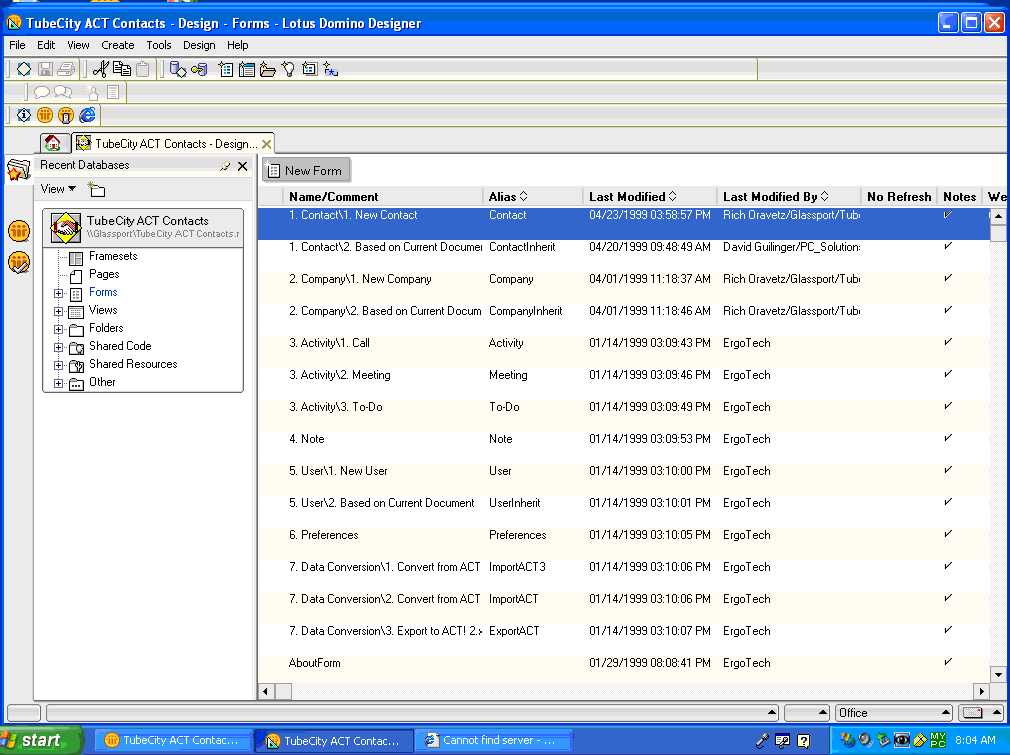Screen dimensions: 1010x755
Task: Click the Cut scissors icon
Action: [x=100, y=69]
